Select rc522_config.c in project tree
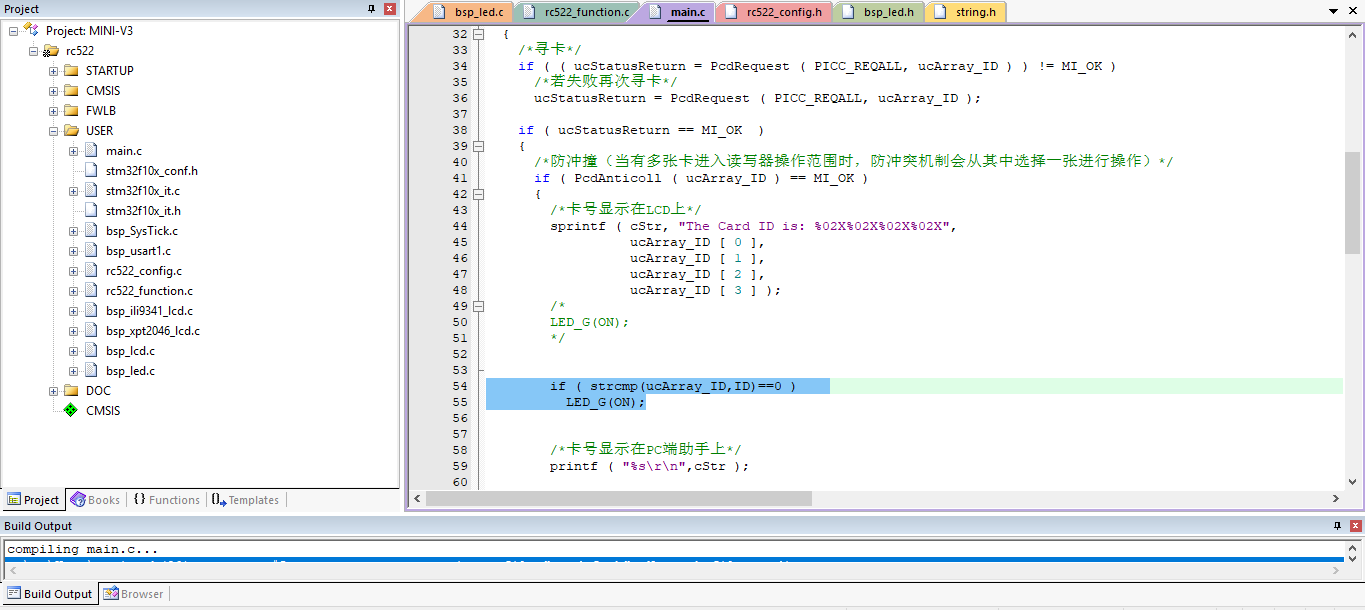Screen dimensions: 1365x610 click(x=144, y=271)
